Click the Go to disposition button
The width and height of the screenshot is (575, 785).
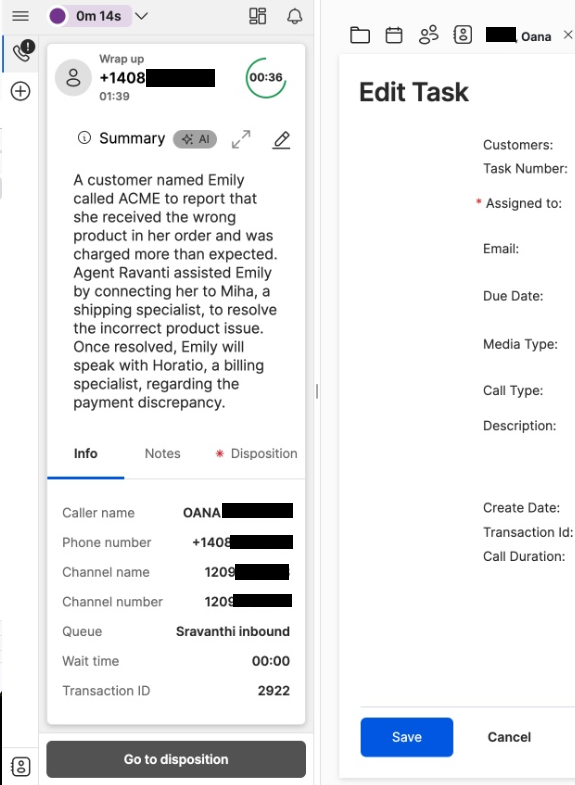[x=176, y=759]
